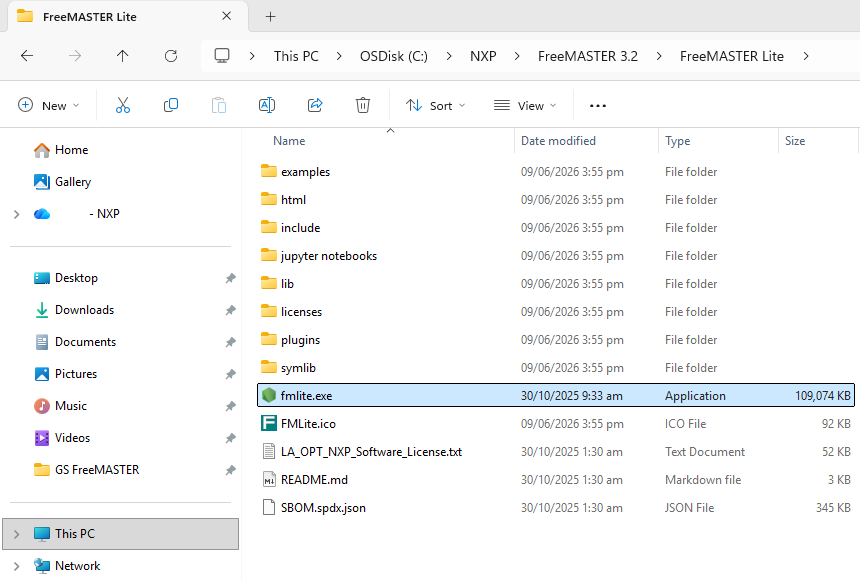The width and height of the screenshot is (860, 582).
Task: Open the See more ellipsis menu
Action: (x=598, y=106)
